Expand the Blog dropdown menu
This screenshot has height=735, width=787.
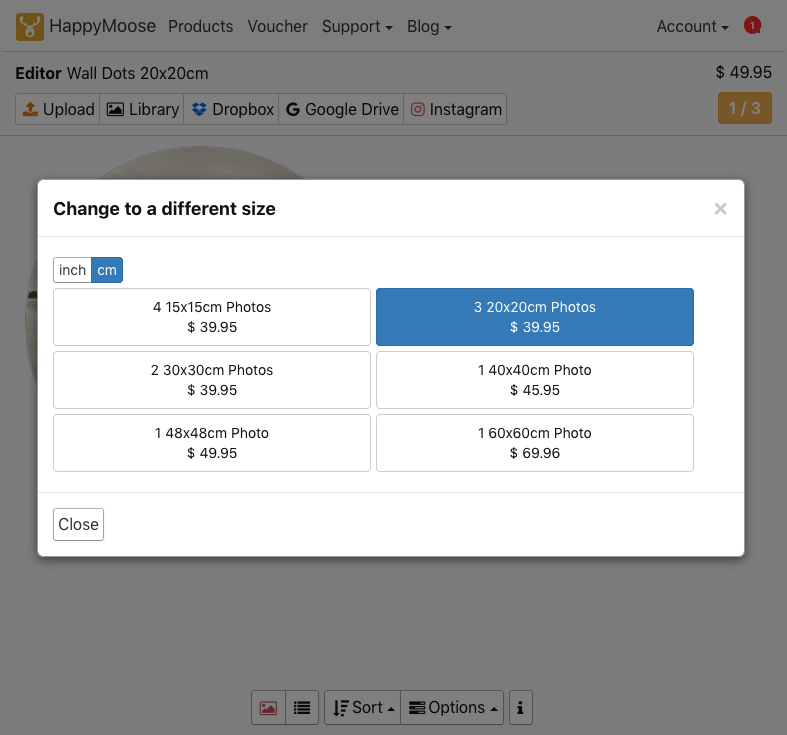pyautogui.click(x=429, y=27)
